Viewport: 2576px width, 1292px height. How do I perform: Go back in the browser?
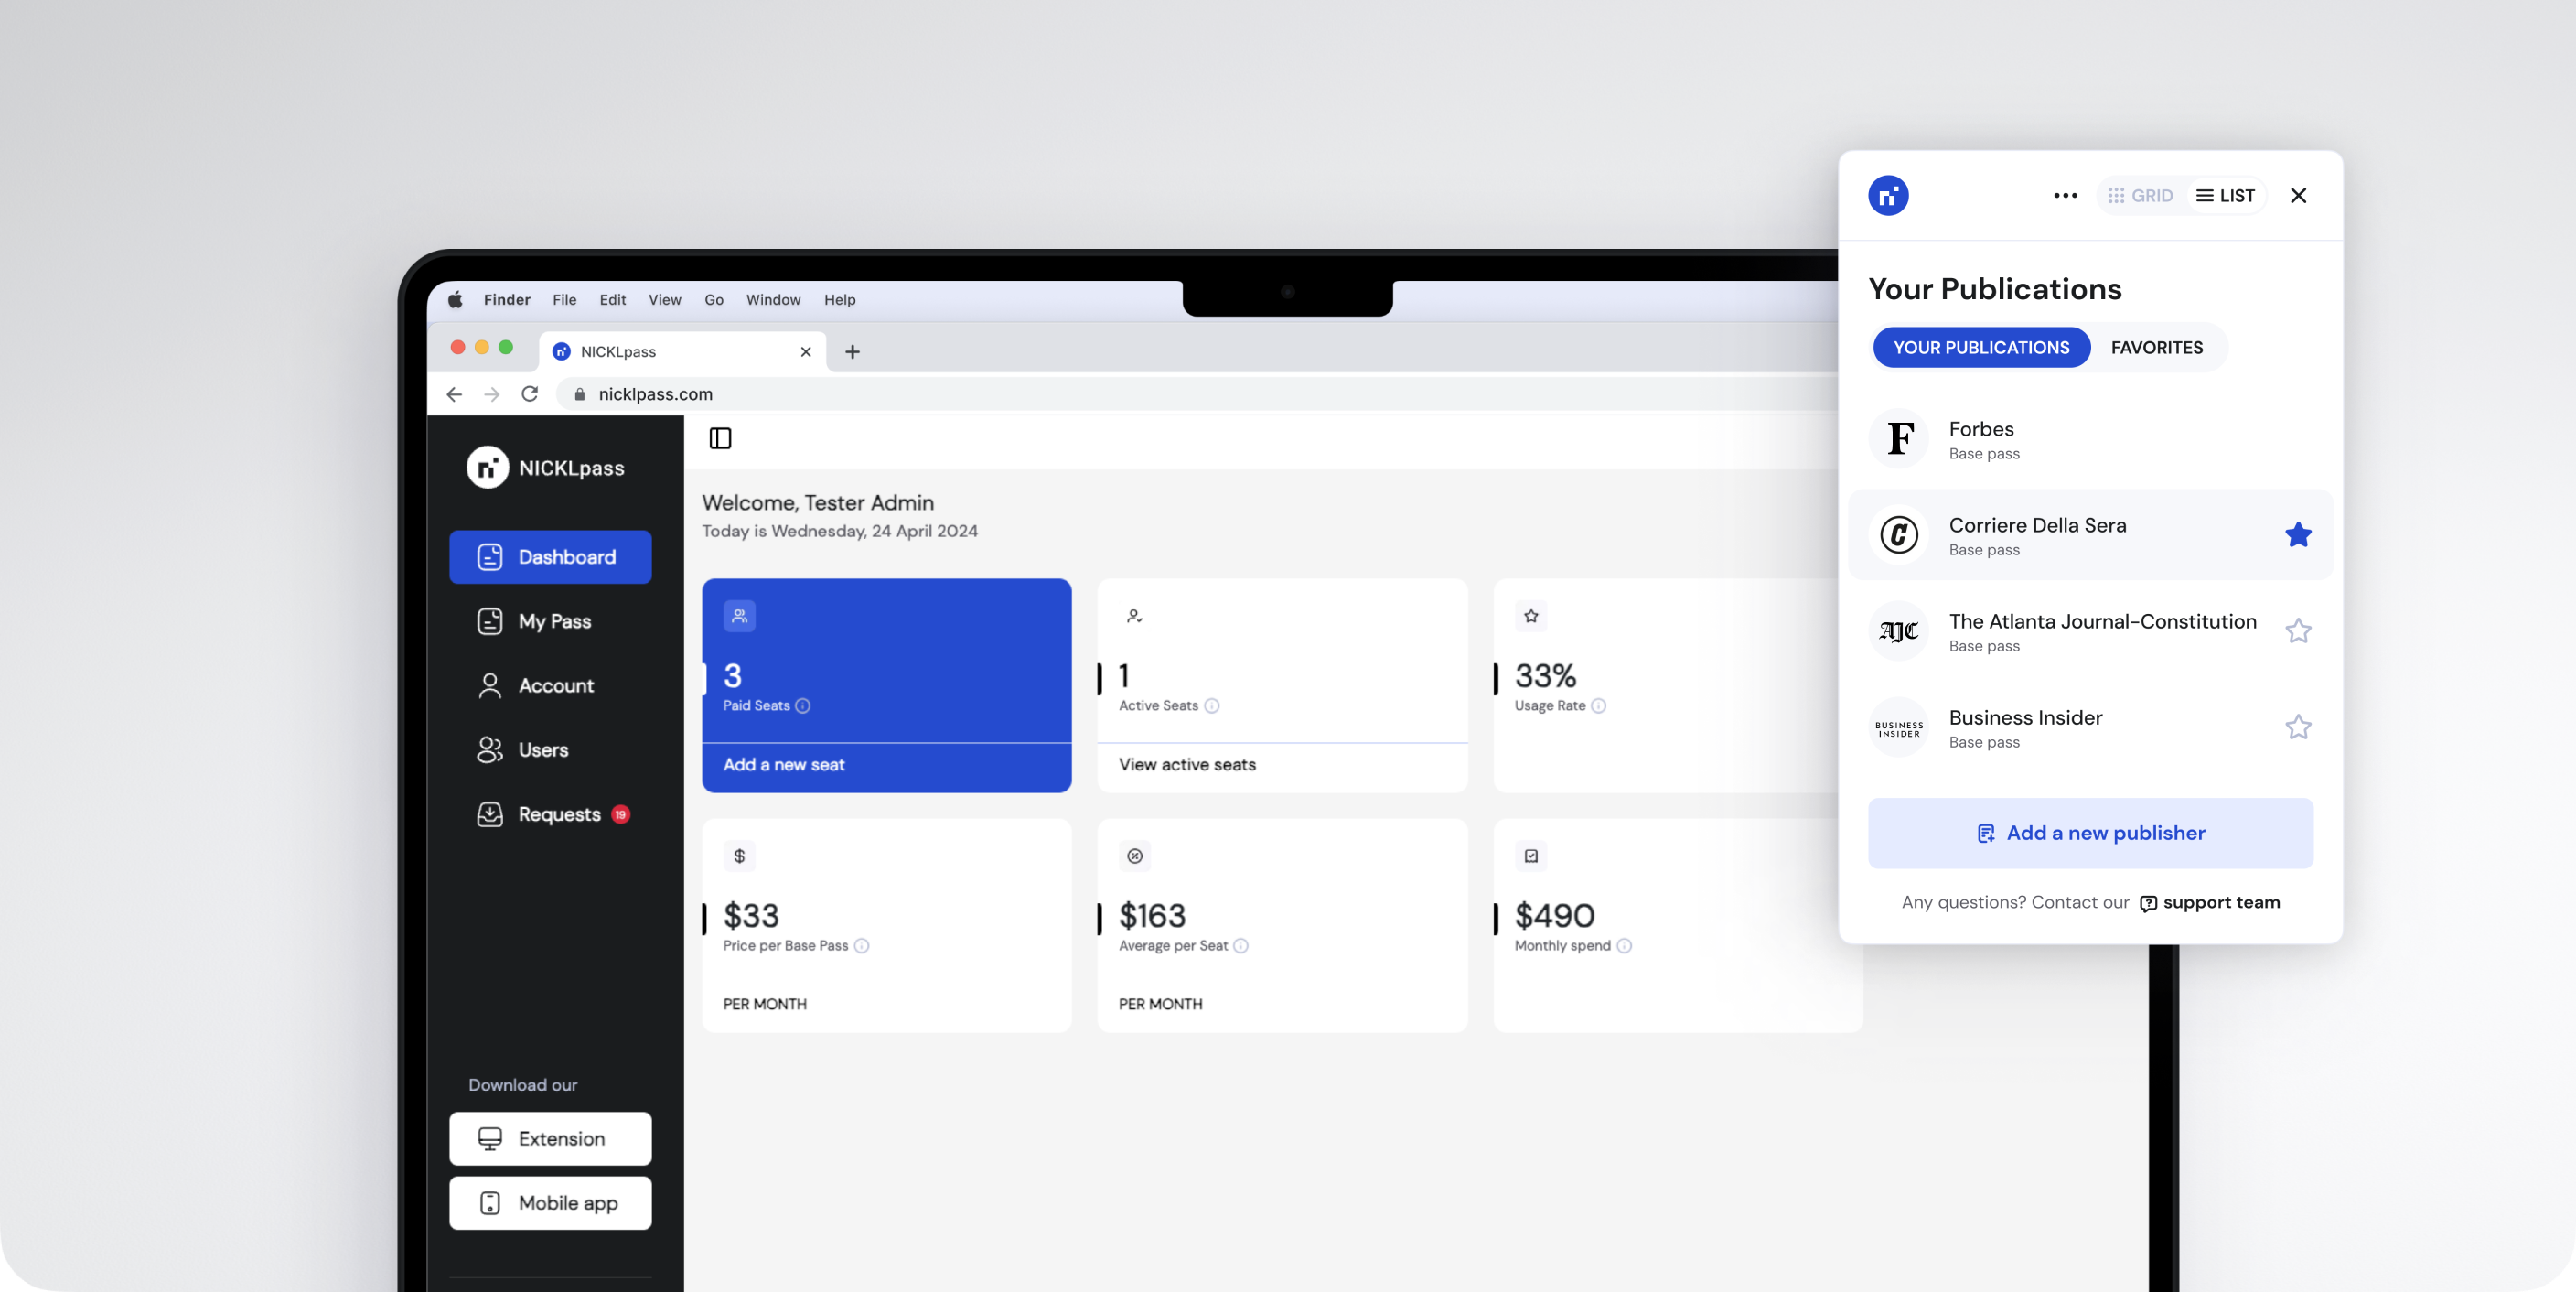tap(454, 394)
